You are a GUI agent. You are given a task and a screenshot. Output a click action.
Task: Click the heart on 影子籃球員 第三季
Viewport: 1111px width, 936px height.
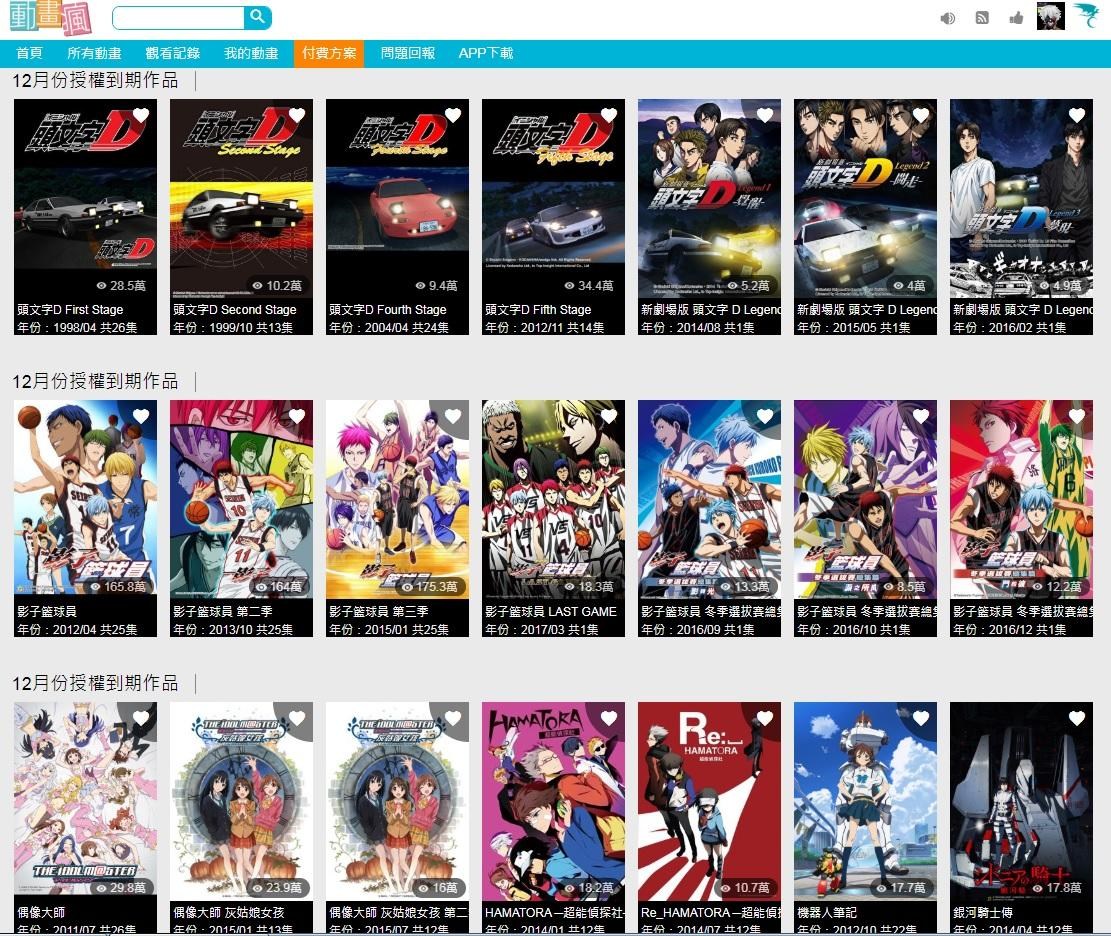point(453,416)
